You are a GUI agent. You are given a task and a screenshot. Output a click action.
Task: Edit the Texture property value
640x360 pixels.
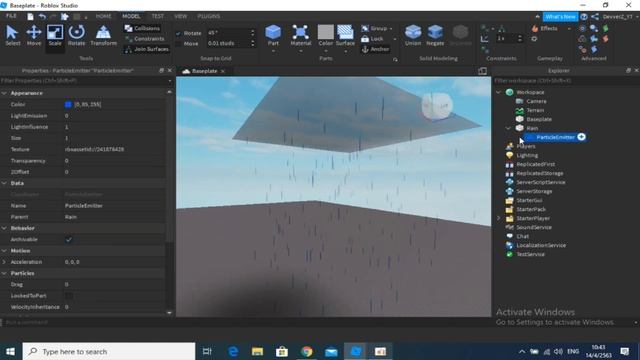pyautogui.click(x=114, y=149)
